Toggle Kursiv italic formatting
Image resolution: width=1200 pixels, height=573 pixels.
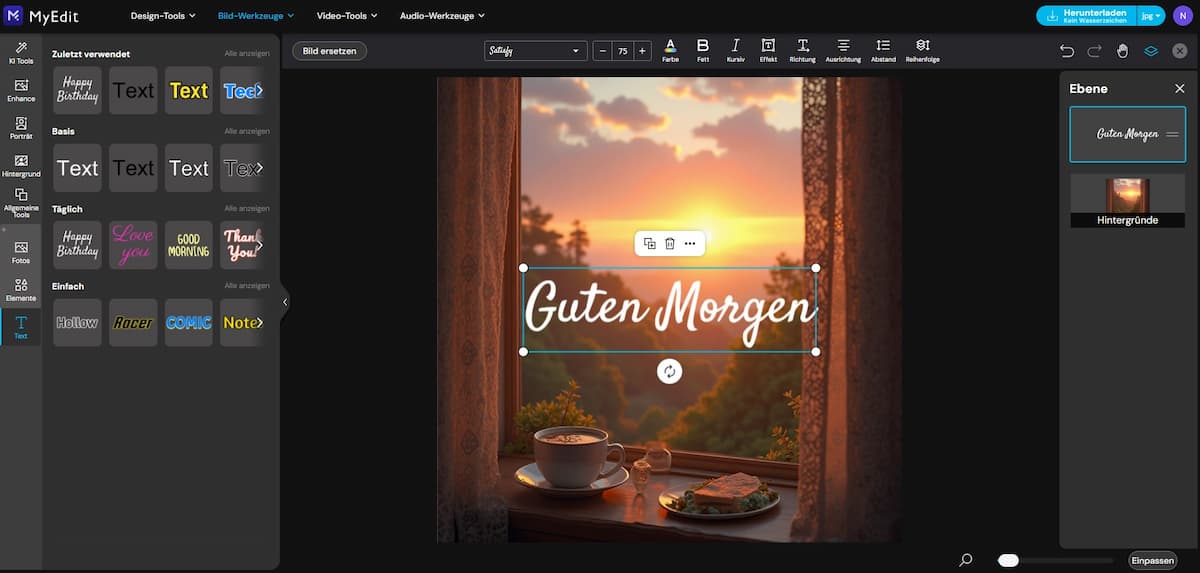[x=735, y=50]
